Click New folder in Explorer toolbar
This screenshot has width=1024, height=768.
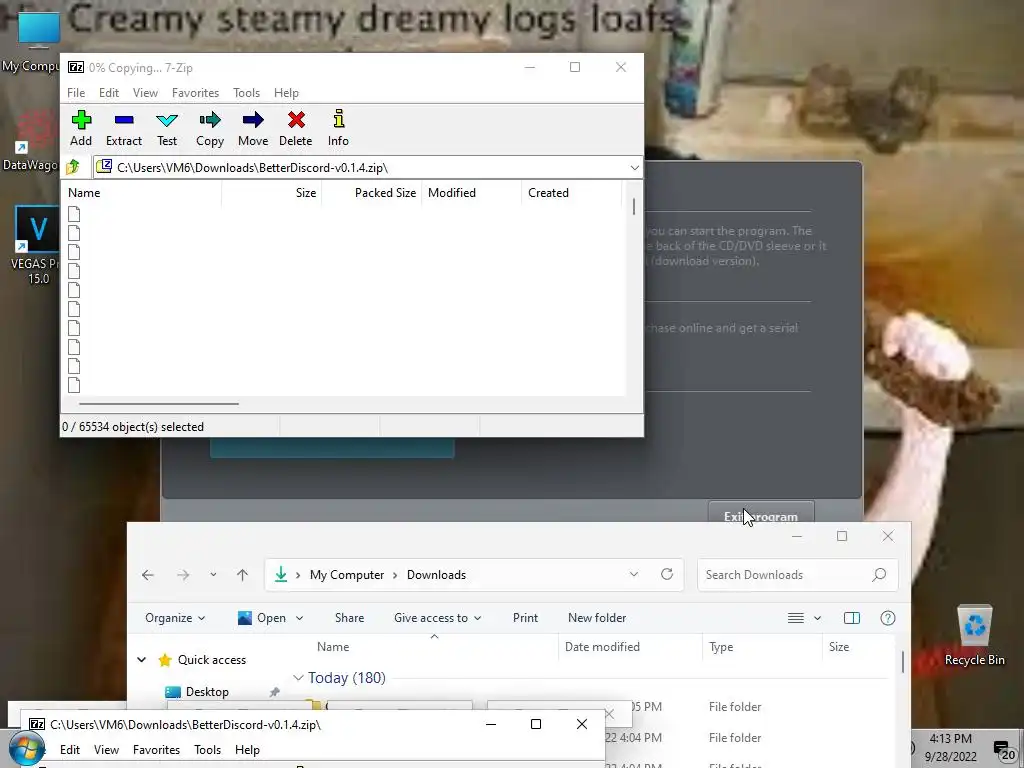point(597,618)
